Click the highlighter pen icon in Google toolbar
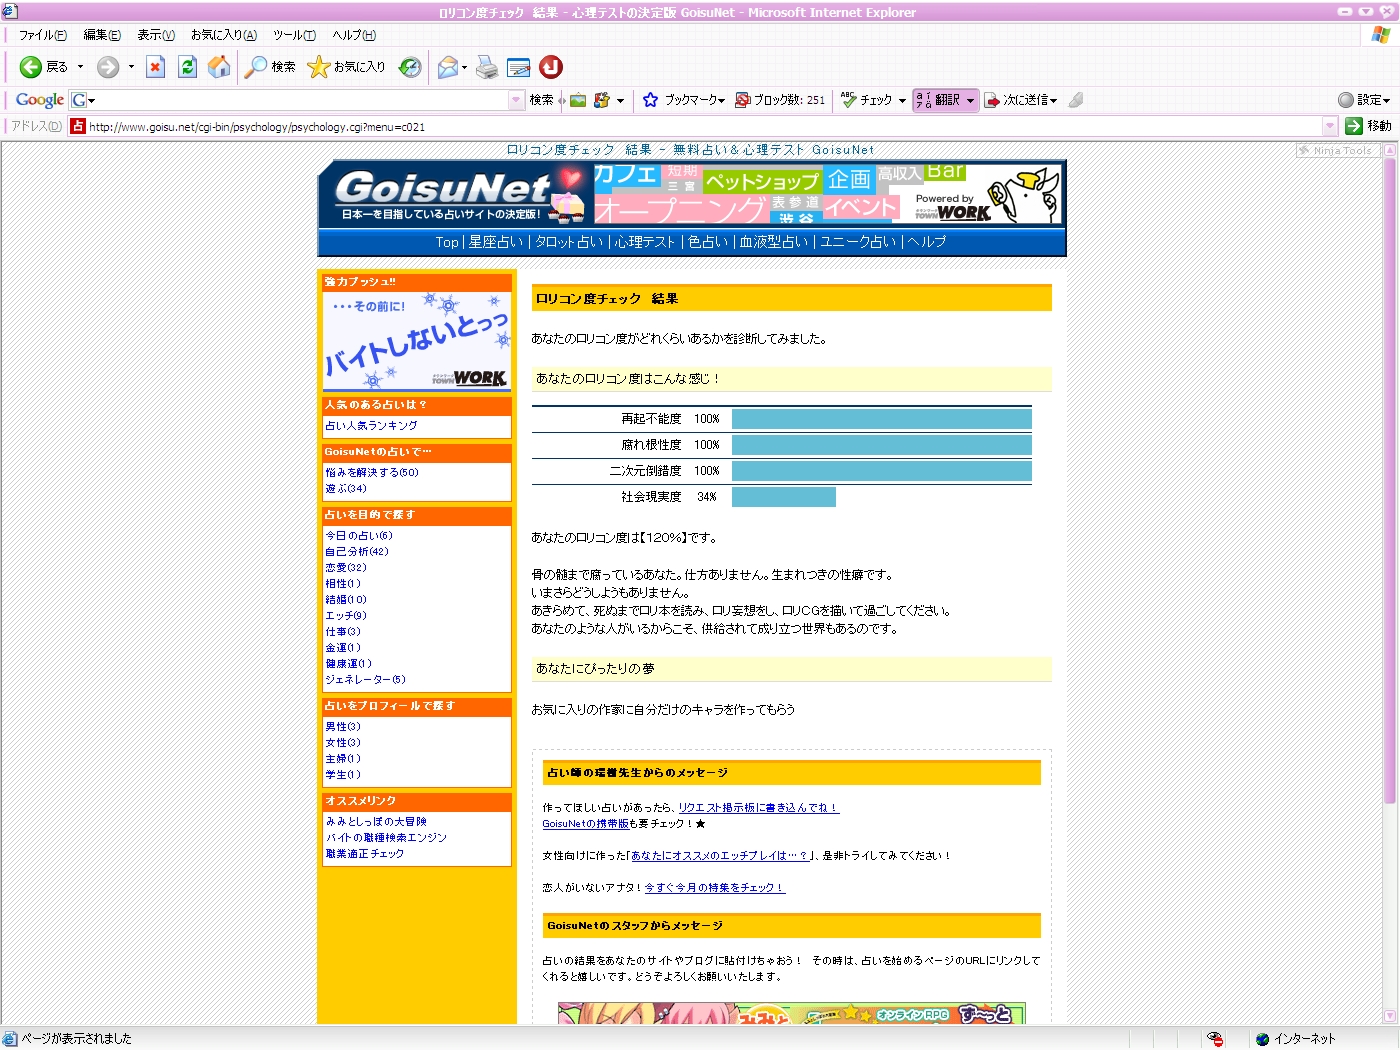The width and height of the screenshot is (1400, 1050). point(1076,100)
